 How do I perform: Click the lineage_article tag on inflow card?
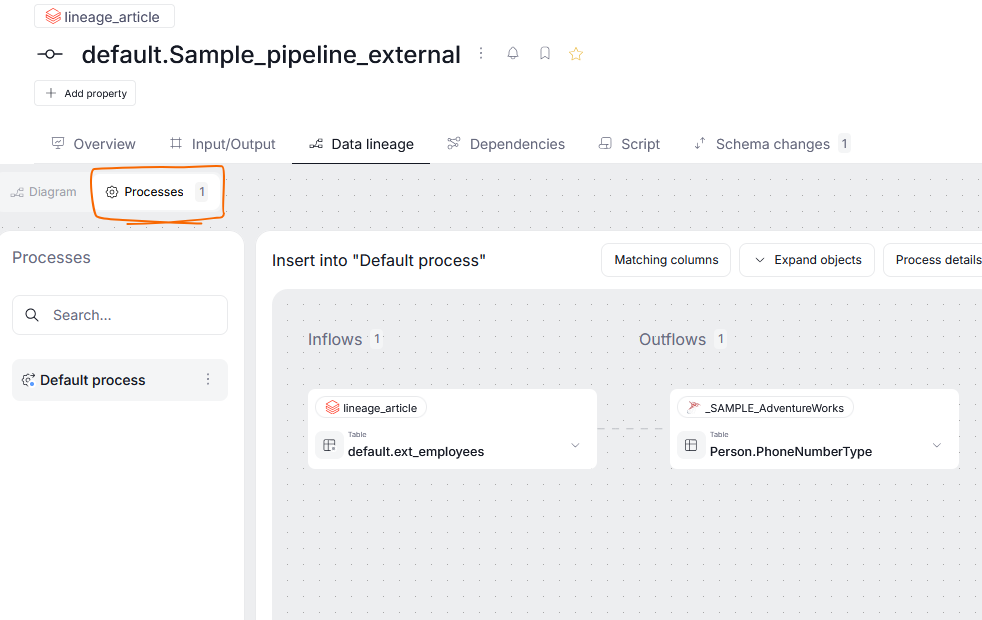pyautogui.click(x=371, y=408)
